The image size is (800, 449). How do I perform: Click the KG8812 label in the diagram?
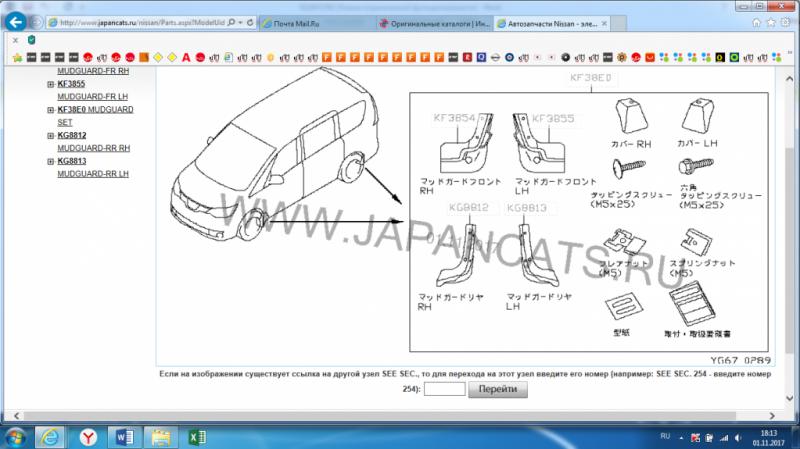[468, 207]
